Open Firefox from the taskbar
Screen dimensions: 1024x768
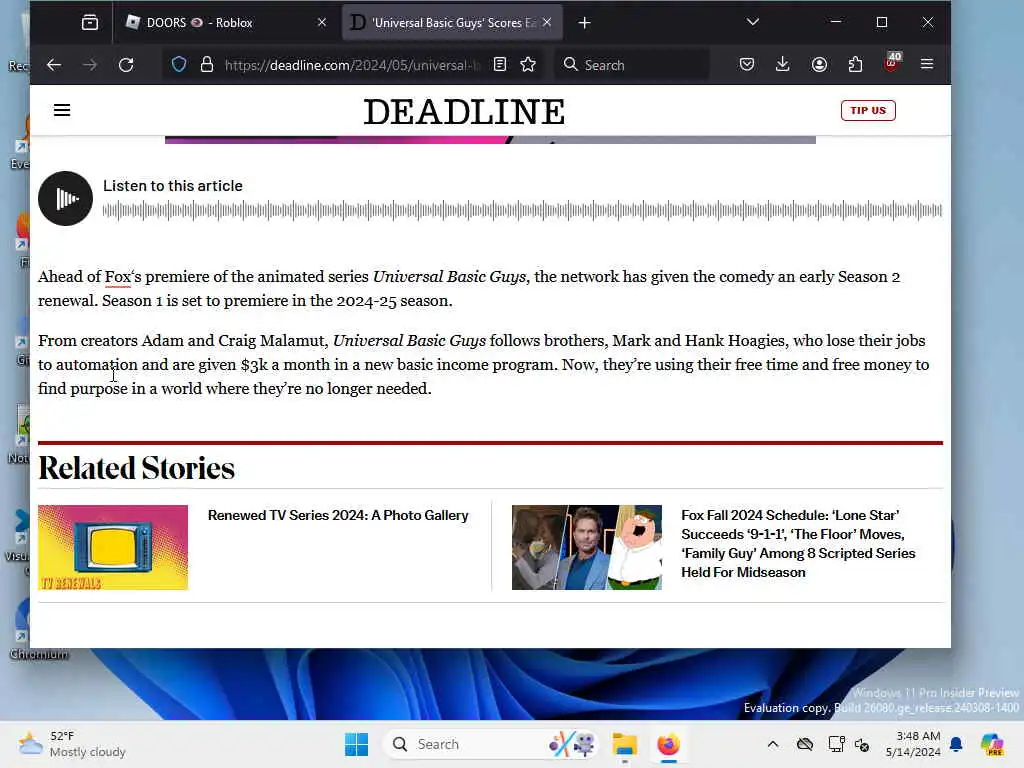pyautogui.click(x=668, y=744)
